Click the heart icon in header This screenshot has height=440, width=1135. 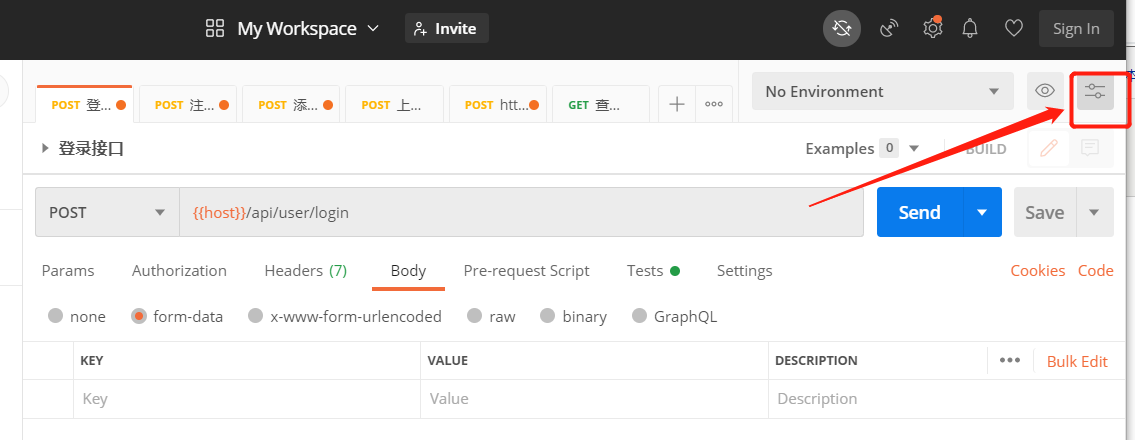point(1013,29)
